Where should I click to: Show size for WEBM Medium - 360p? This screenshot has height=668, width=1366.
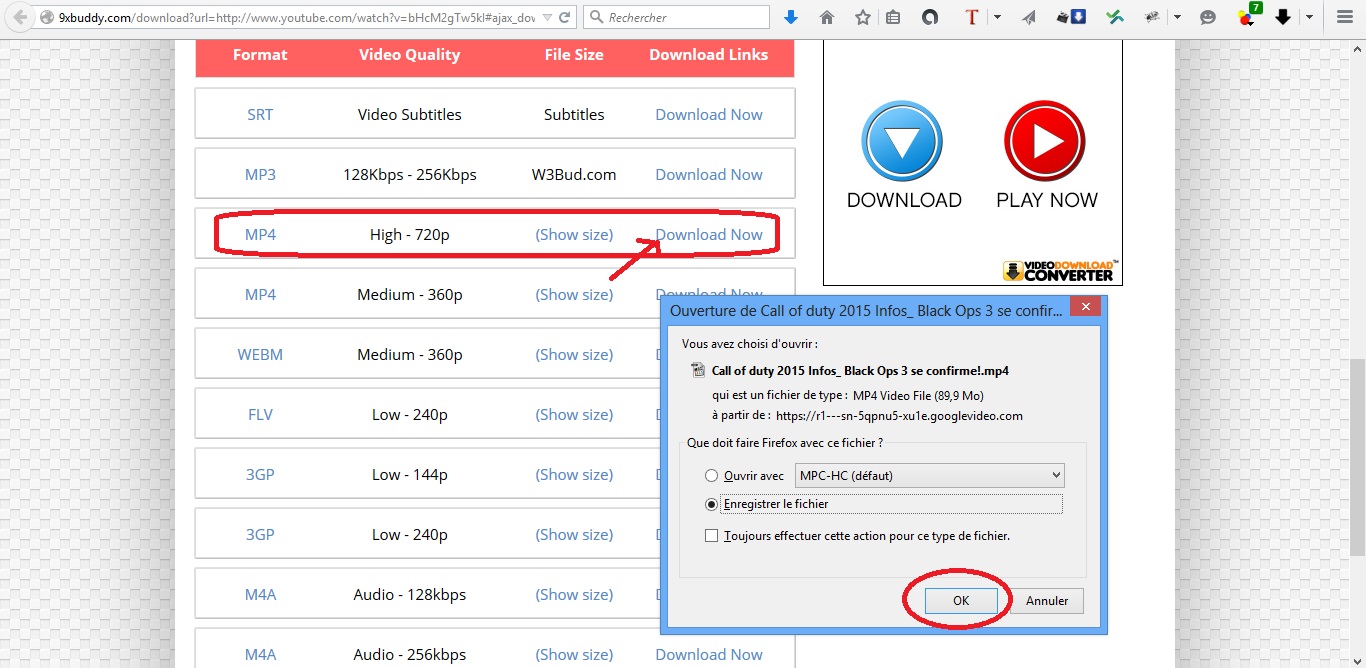click(574, 354)
